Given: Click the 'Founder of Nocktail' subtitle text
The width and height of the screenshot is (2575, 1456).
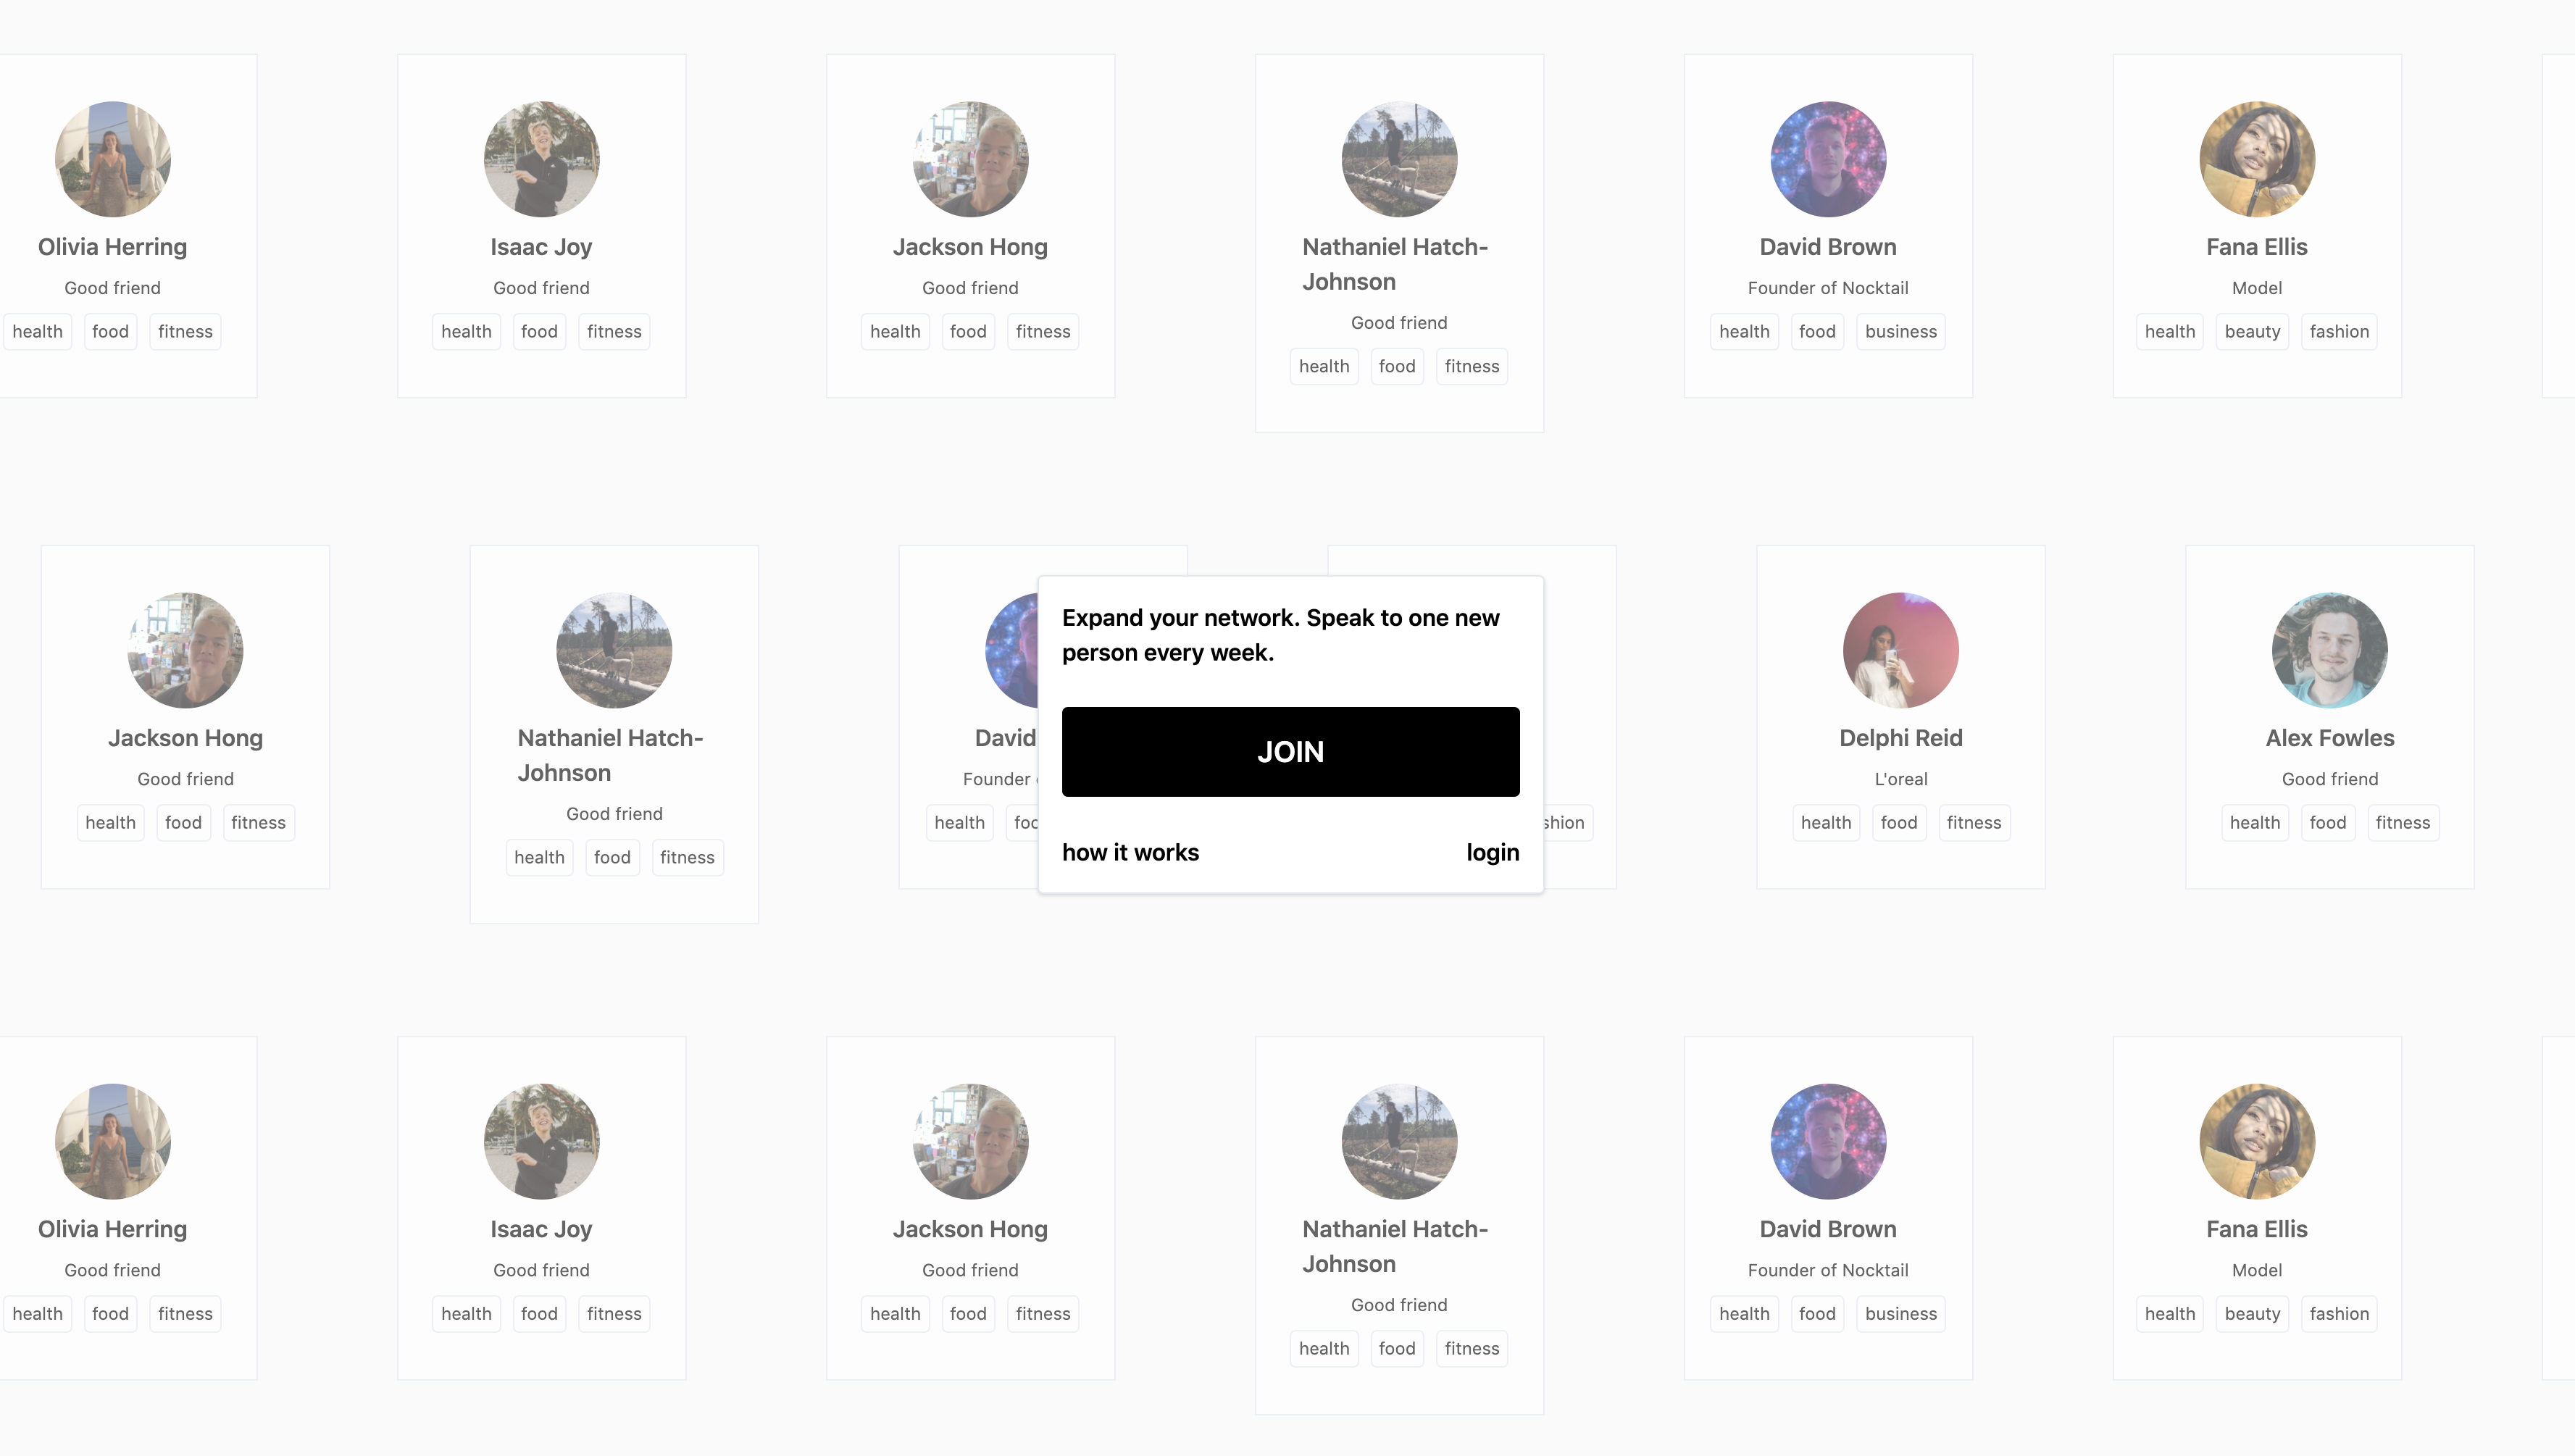Looking at the screenshot, I should [x=1827, y=288].
